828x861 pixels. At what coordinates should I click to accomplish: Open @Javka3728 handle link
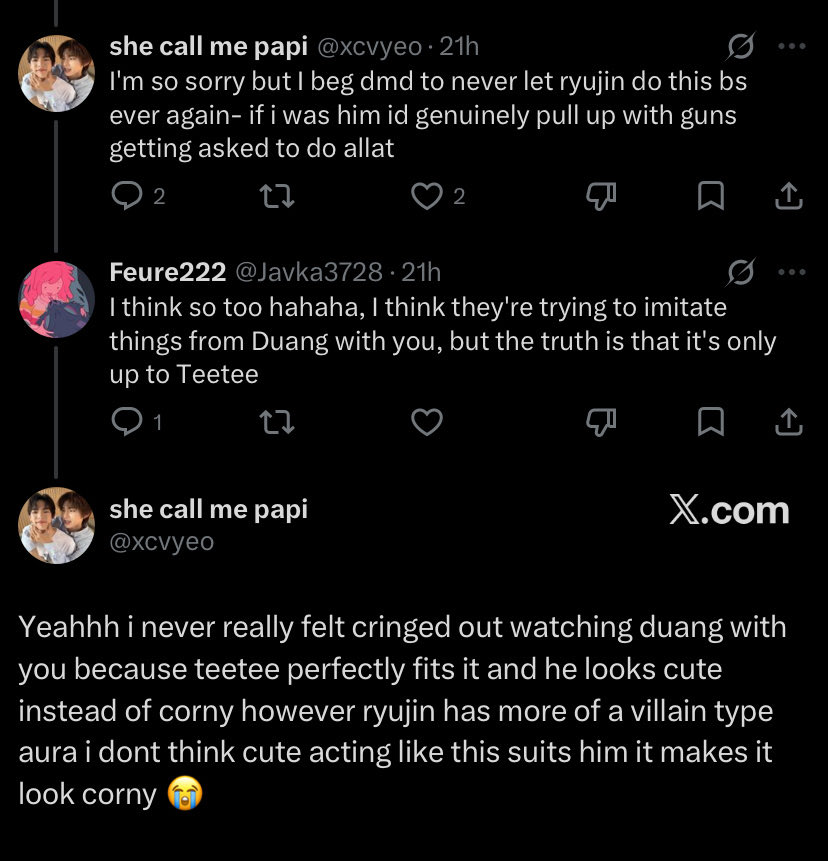coord(309,272)
